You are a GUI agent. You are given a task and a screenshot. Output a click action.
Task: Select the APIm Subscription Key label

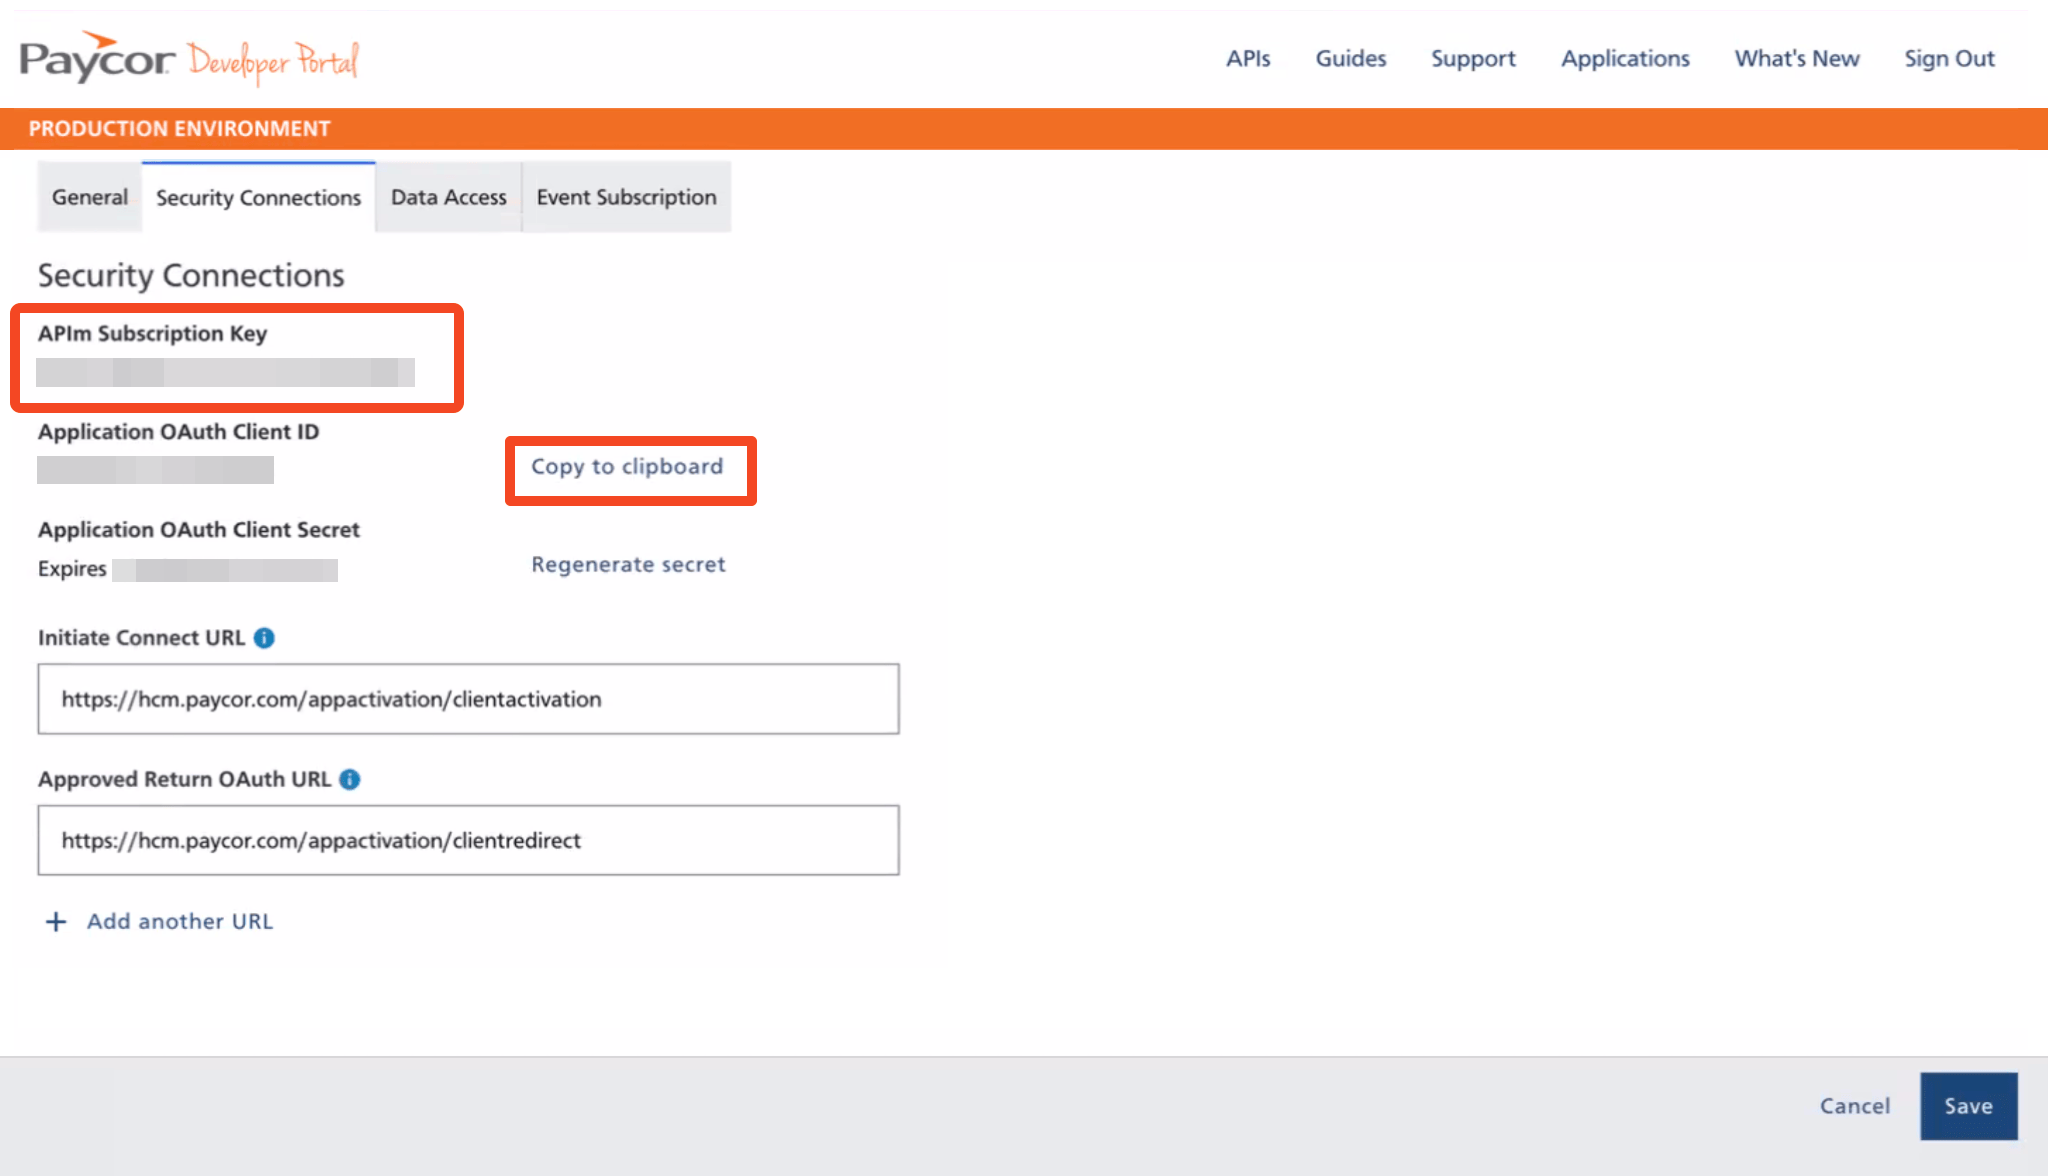pos(152,334)
